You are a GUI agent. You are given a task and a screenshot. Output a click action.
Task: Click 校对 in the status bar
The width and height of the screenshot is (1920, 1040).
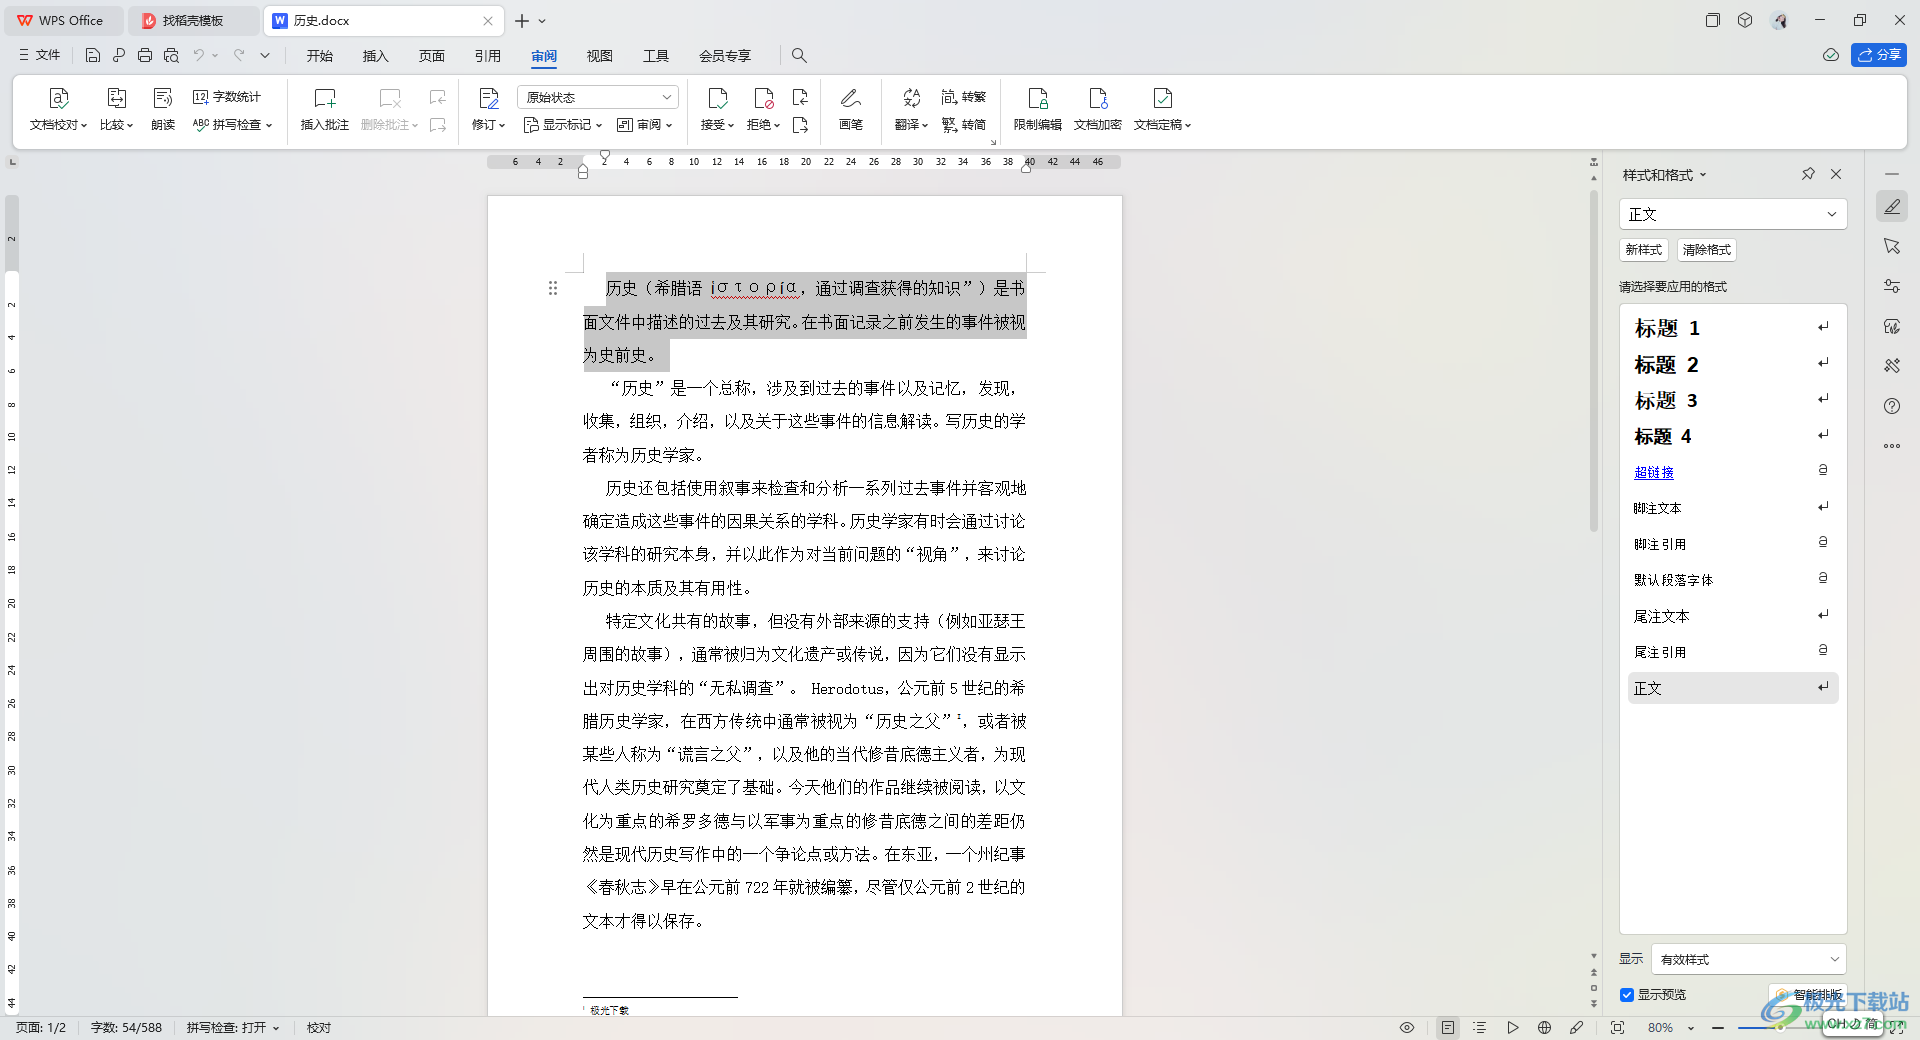tap(319, 1027)
